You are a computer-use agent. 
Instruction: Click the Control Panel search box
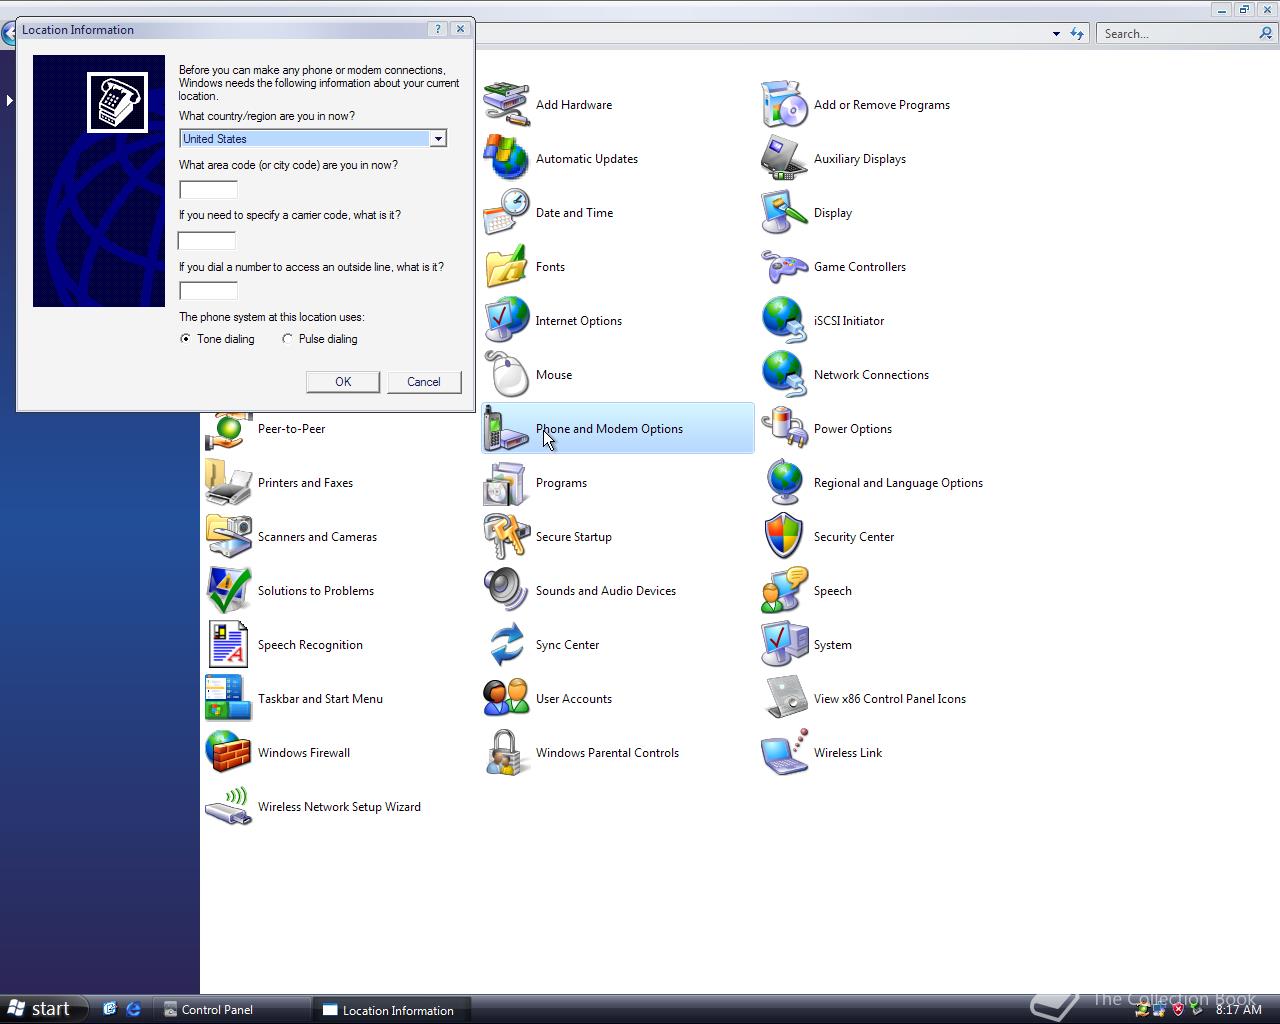click(1176, 34)
